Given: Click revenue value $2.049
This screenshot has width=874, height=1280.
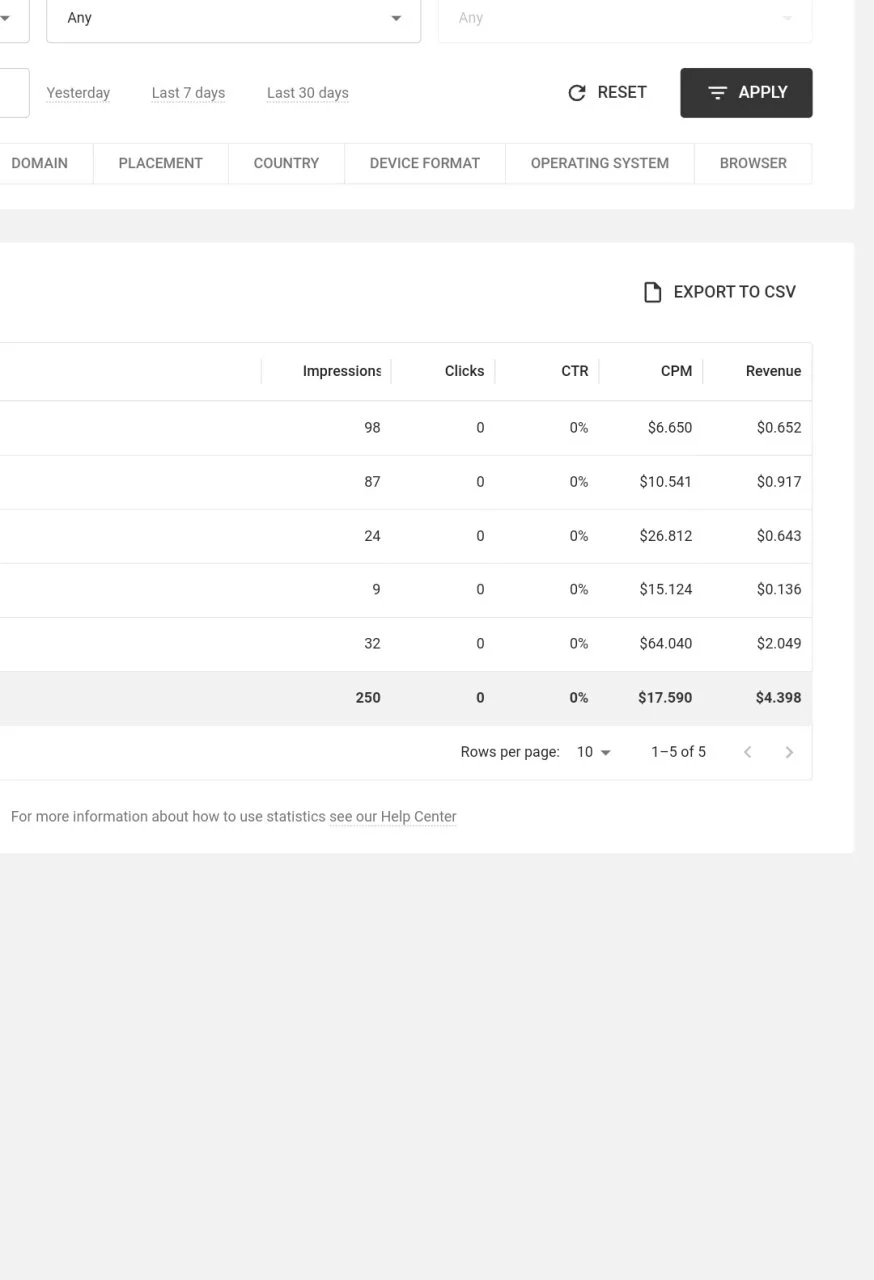Looking at the screenshot, I should (x=779, y=644).
